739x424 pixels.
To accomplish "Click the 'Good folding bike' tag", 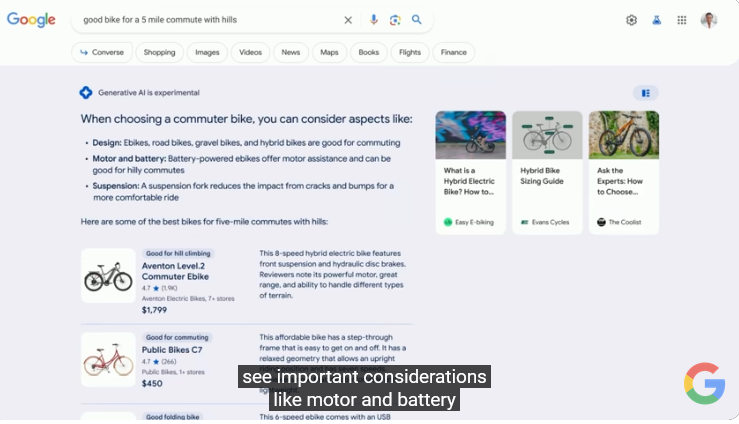I will pyautogui.click(x=172, y=416).
